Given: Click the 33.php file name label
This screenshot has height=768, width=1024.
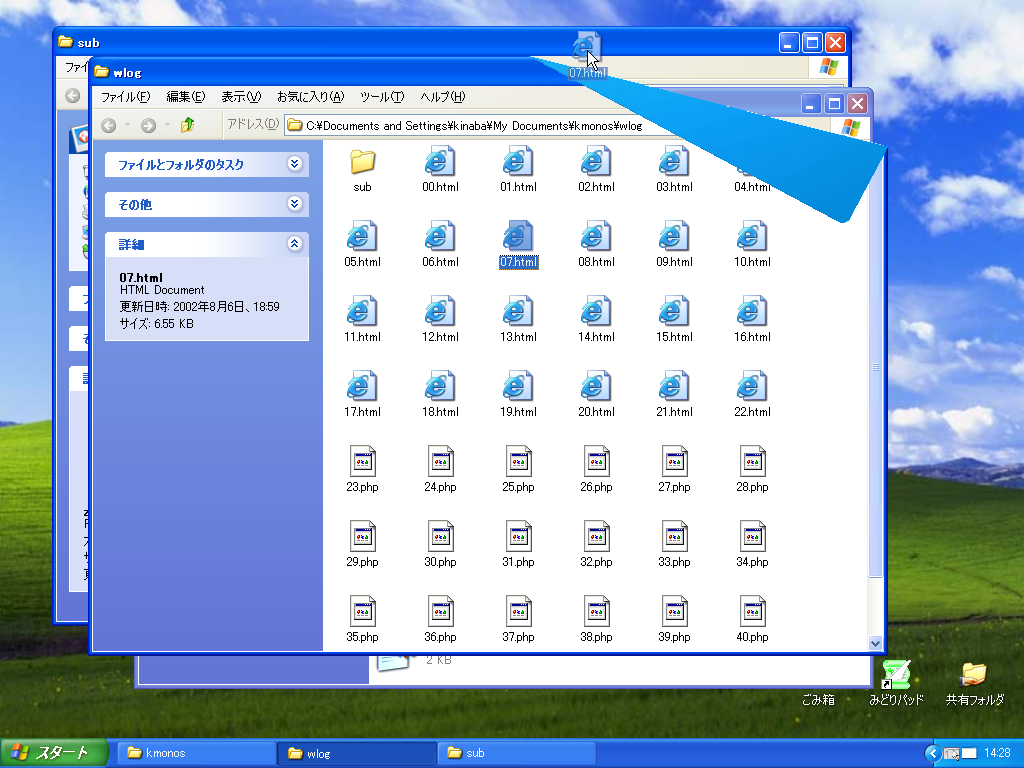Looking at the screenshot, I should point(674,562).
